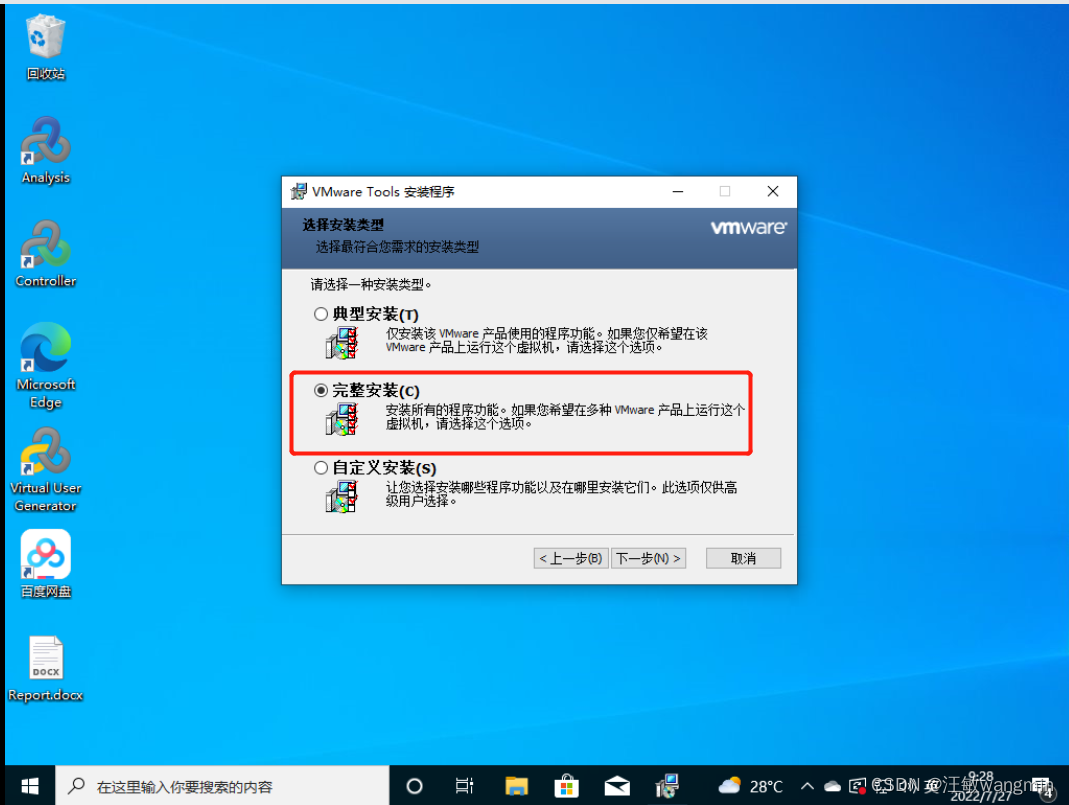Select 典型安装(T) radio option
1069x805 pixels.
click(321, 314)
